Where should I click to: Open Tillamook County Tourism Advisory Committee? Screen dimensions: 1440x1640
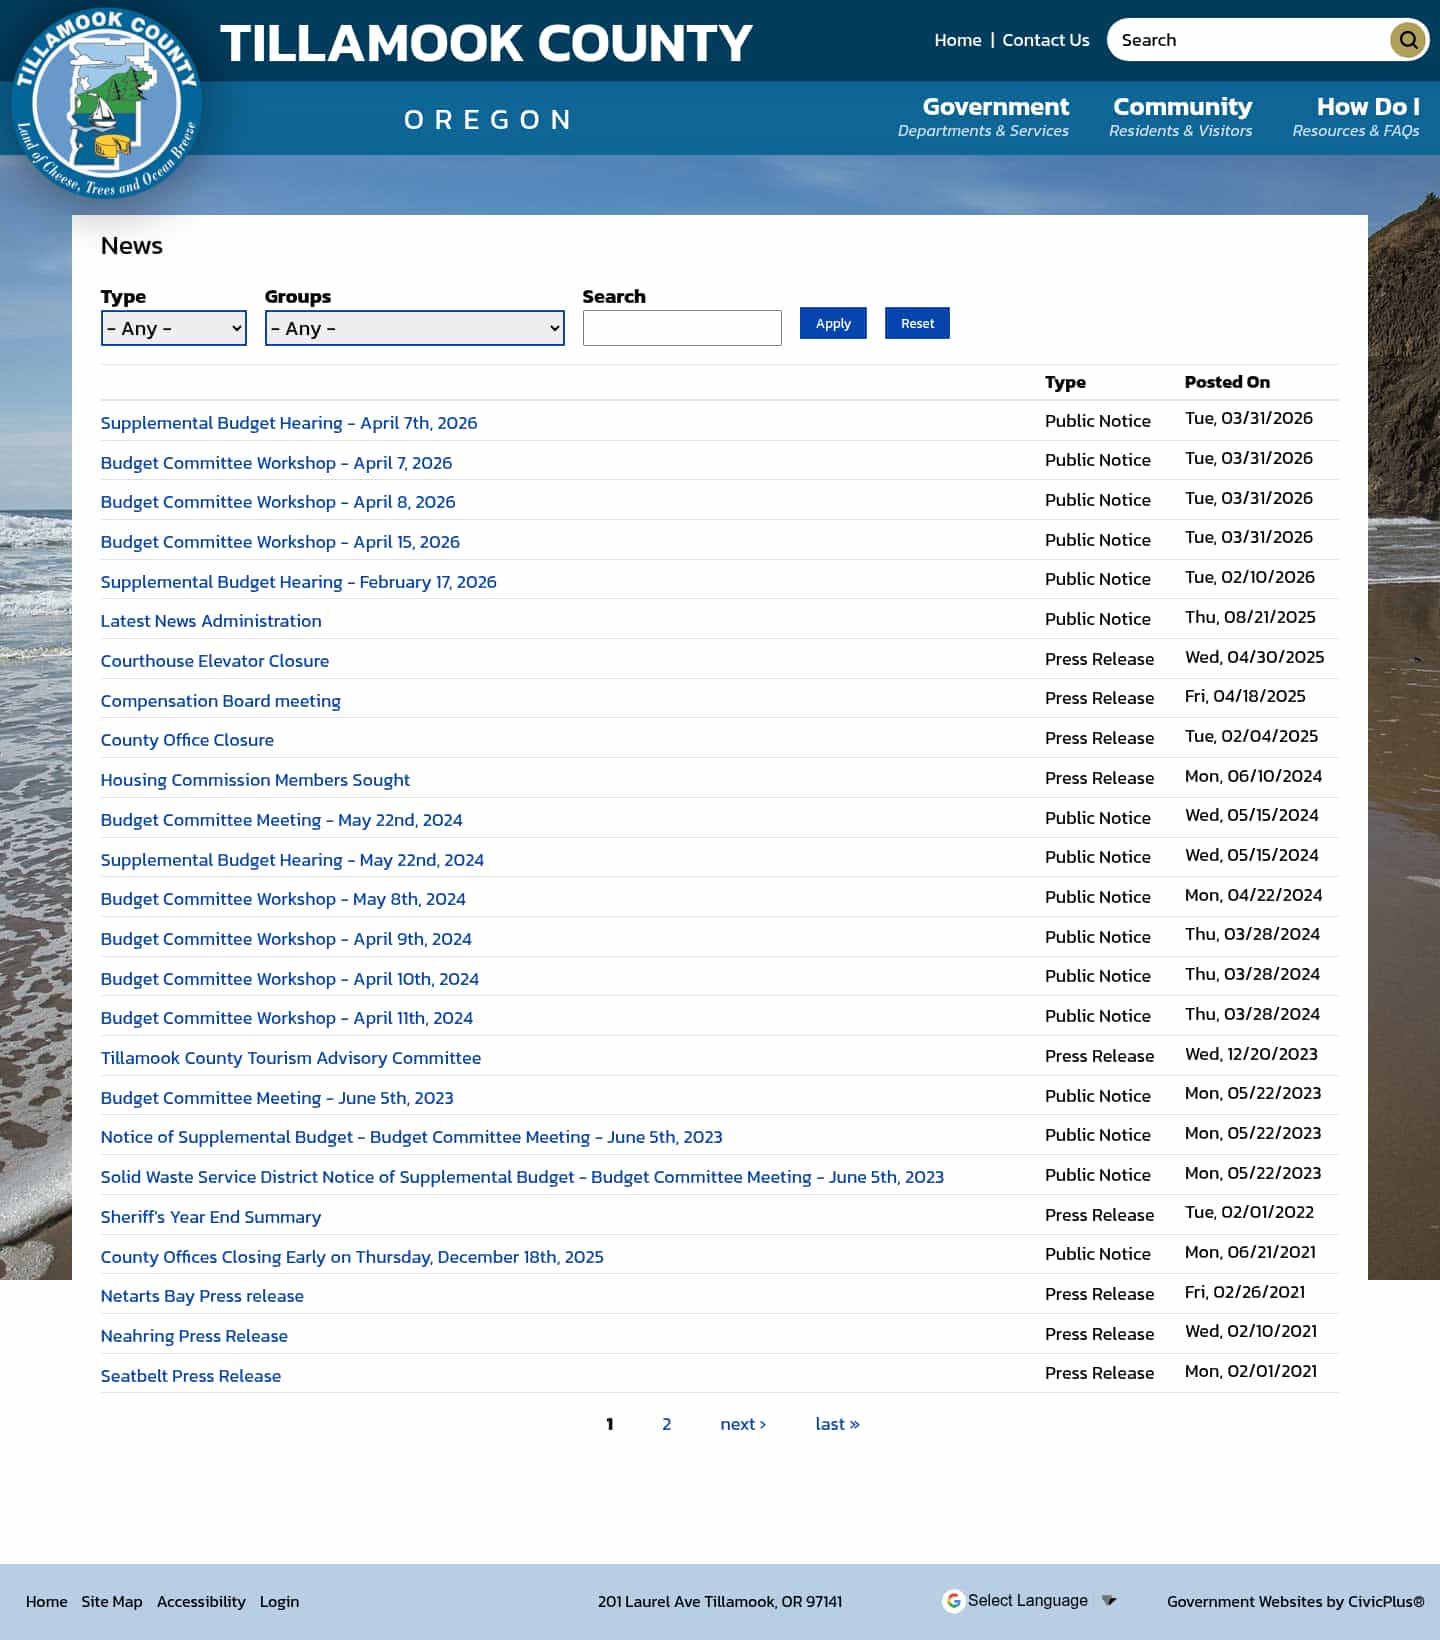[x=291, y=1058]
